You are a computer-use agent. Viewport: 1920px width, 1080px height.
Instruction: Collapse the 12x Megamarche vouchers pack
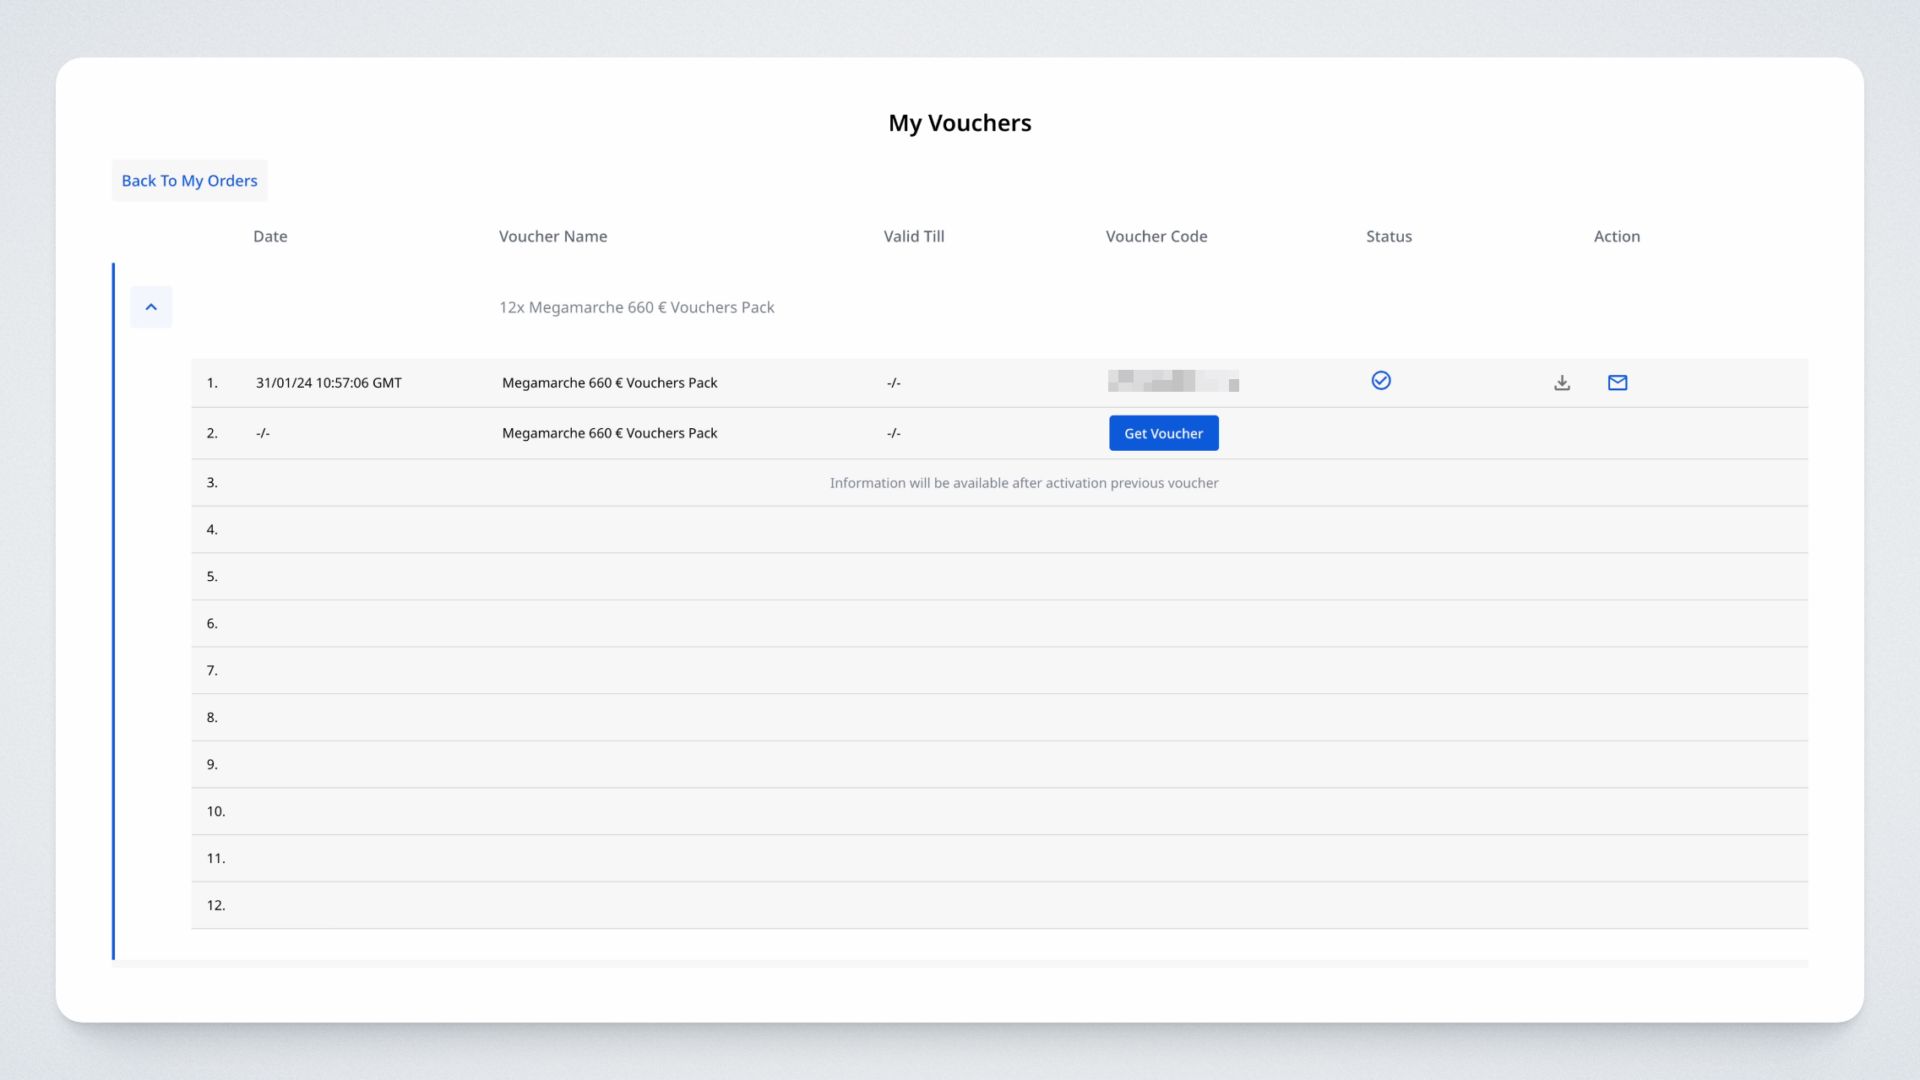tap(151, 307)
